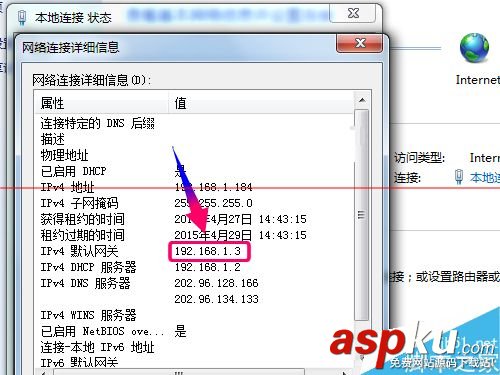The height and width of the screenshot is (375, 500).
Task: Click the Internet label under the globe
Action: tap(478, 80)
